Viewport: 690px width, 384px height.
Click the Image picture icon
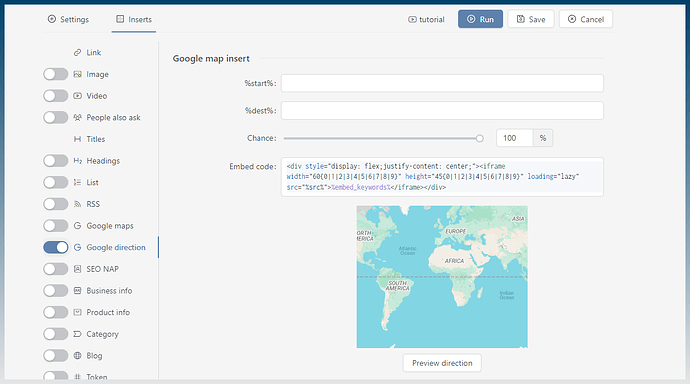click(x=77, y=74)
